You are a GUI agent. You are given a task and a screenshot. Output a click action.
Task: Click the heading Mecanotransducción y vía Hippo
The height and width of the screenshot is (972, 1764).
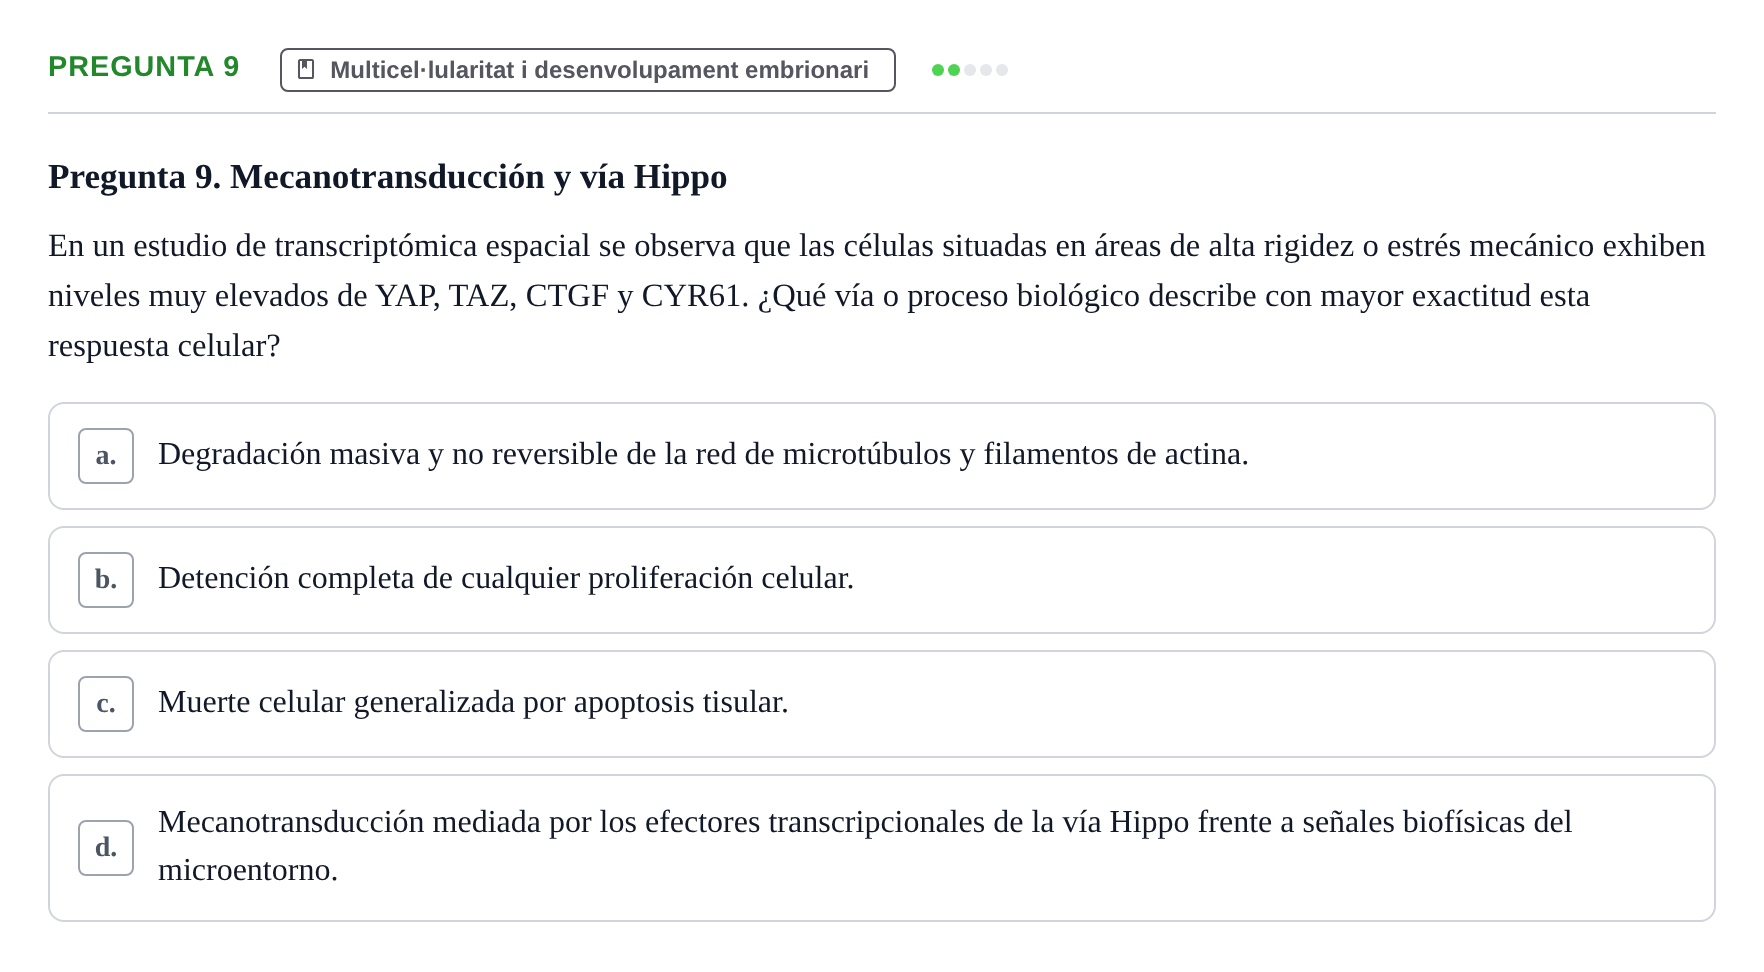click(387, 177)
